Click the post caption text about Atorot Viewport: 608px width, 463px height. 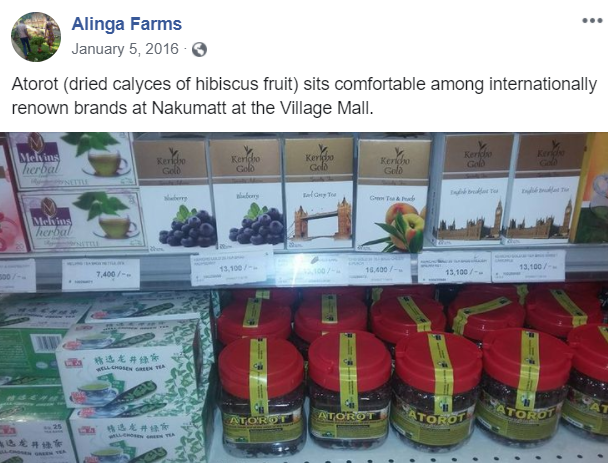pos(304,96)
